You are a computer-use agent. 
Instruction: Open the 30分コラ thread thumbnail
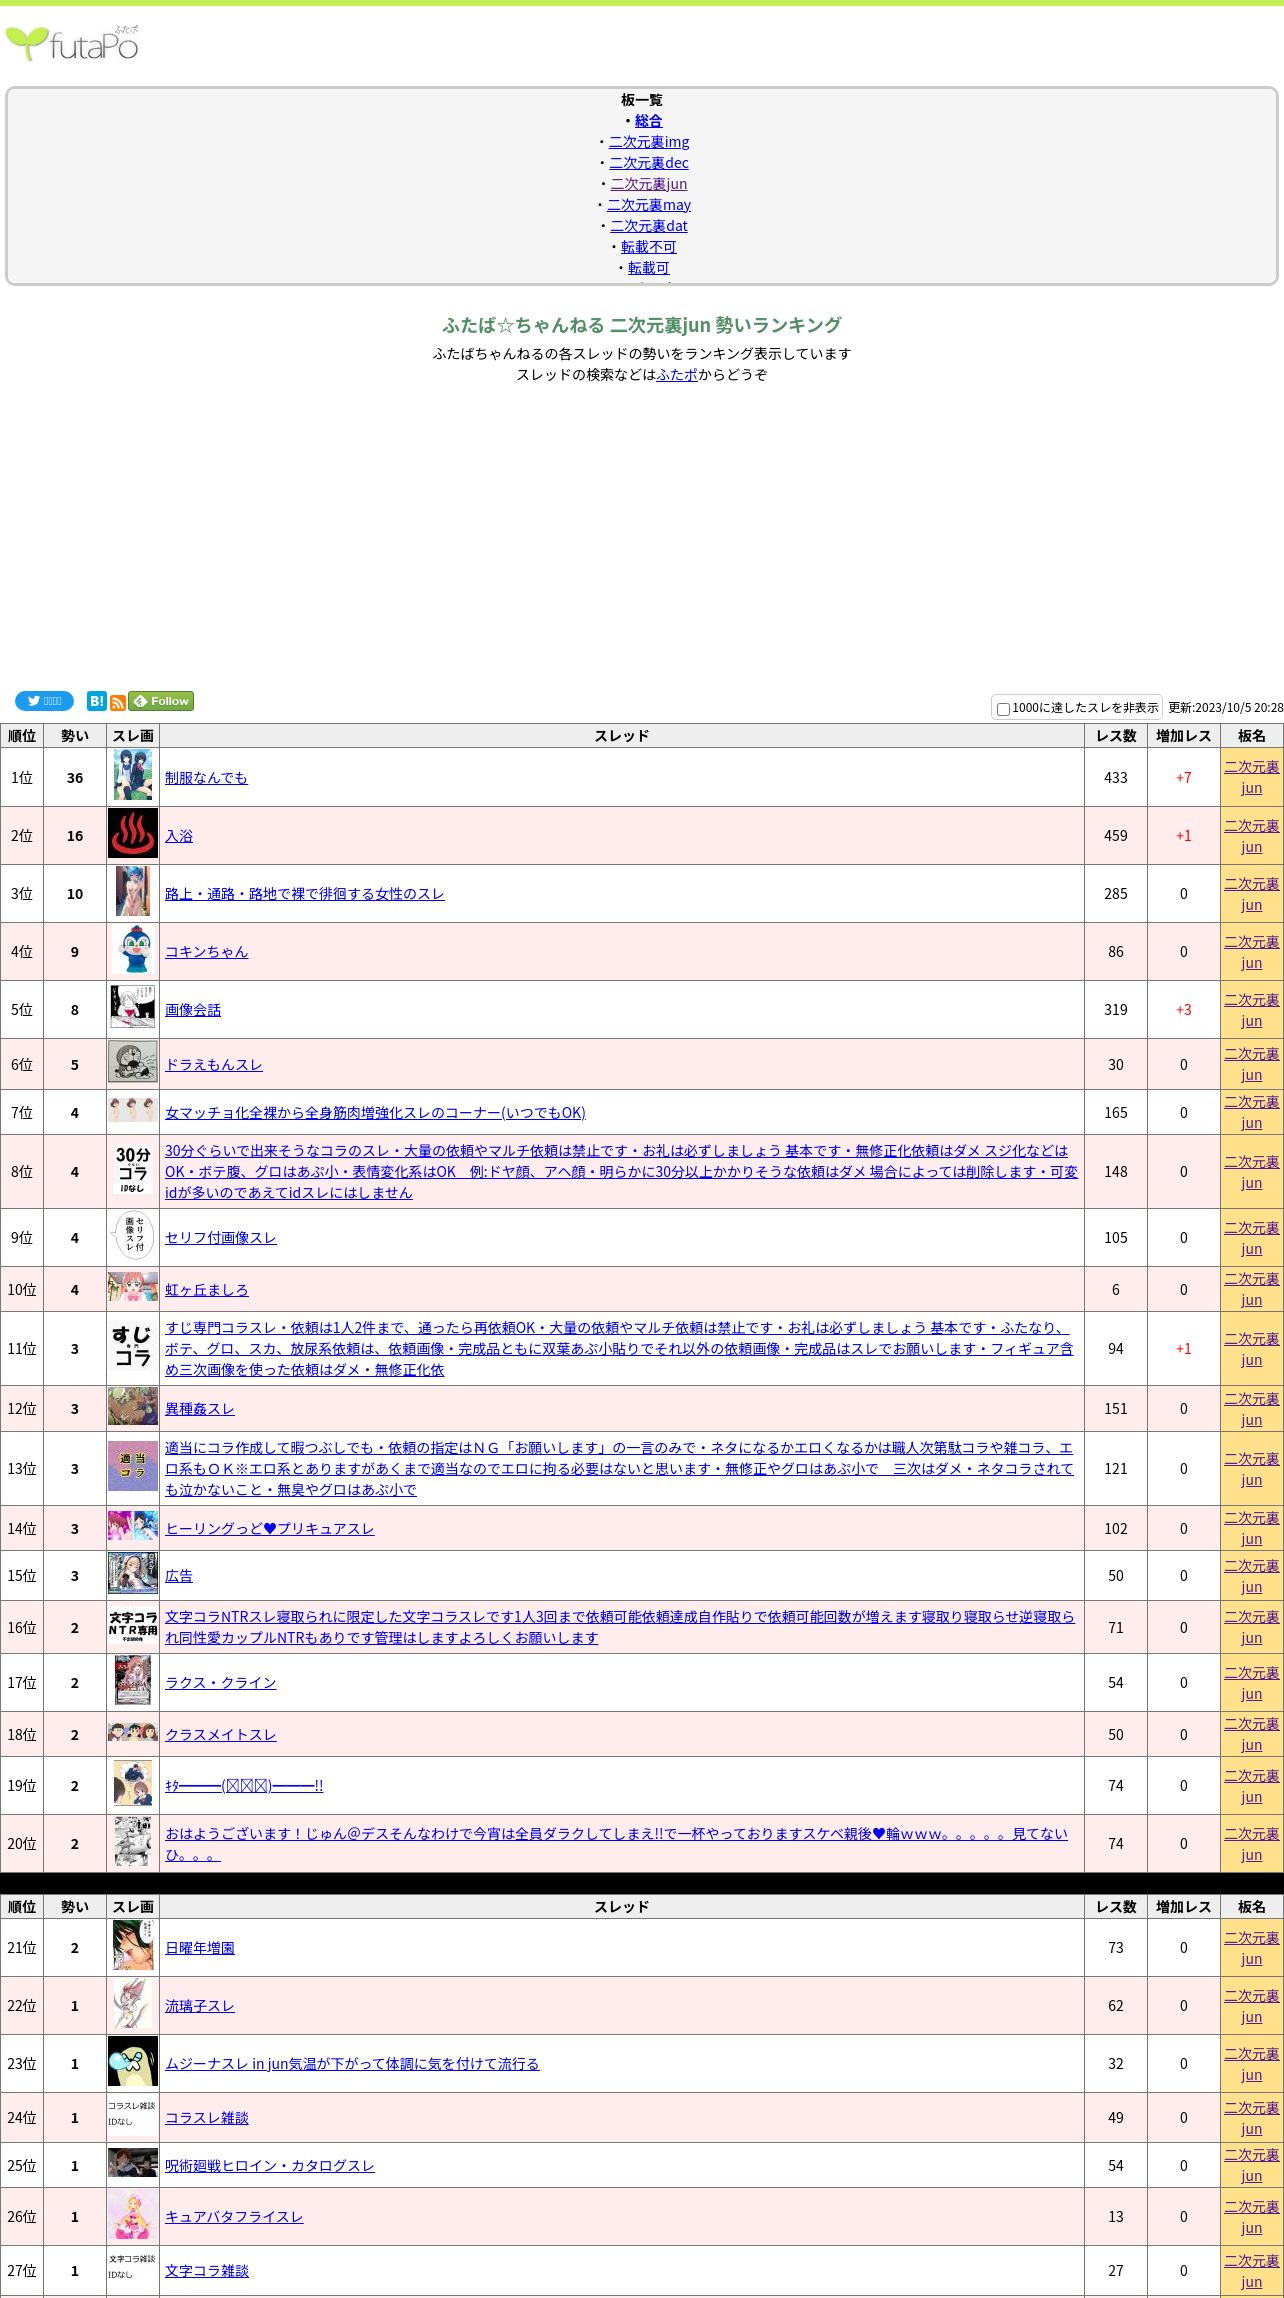(x=133, y=1170)
